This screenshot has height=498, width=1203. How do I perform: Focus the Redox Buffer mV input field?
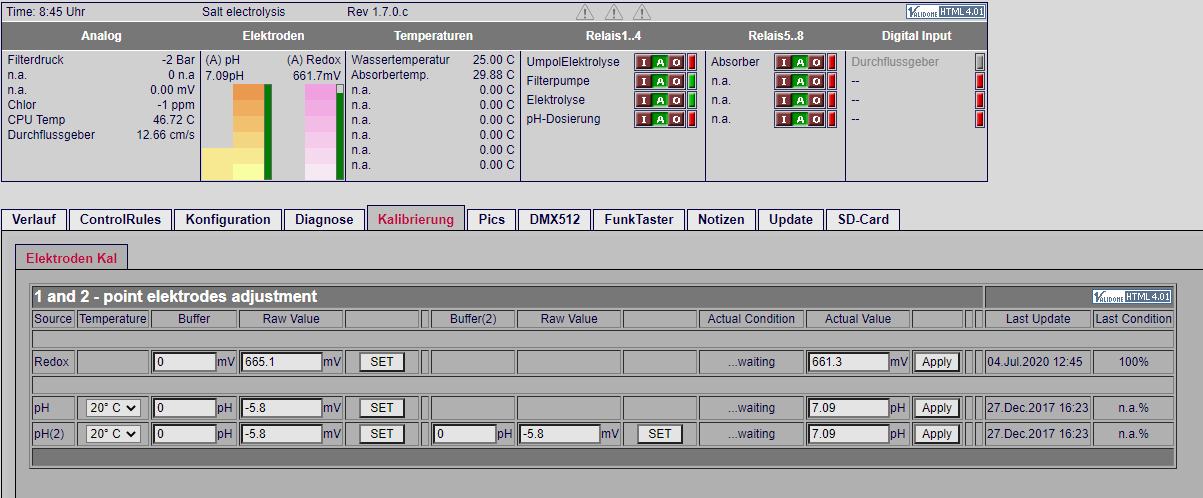185,362
